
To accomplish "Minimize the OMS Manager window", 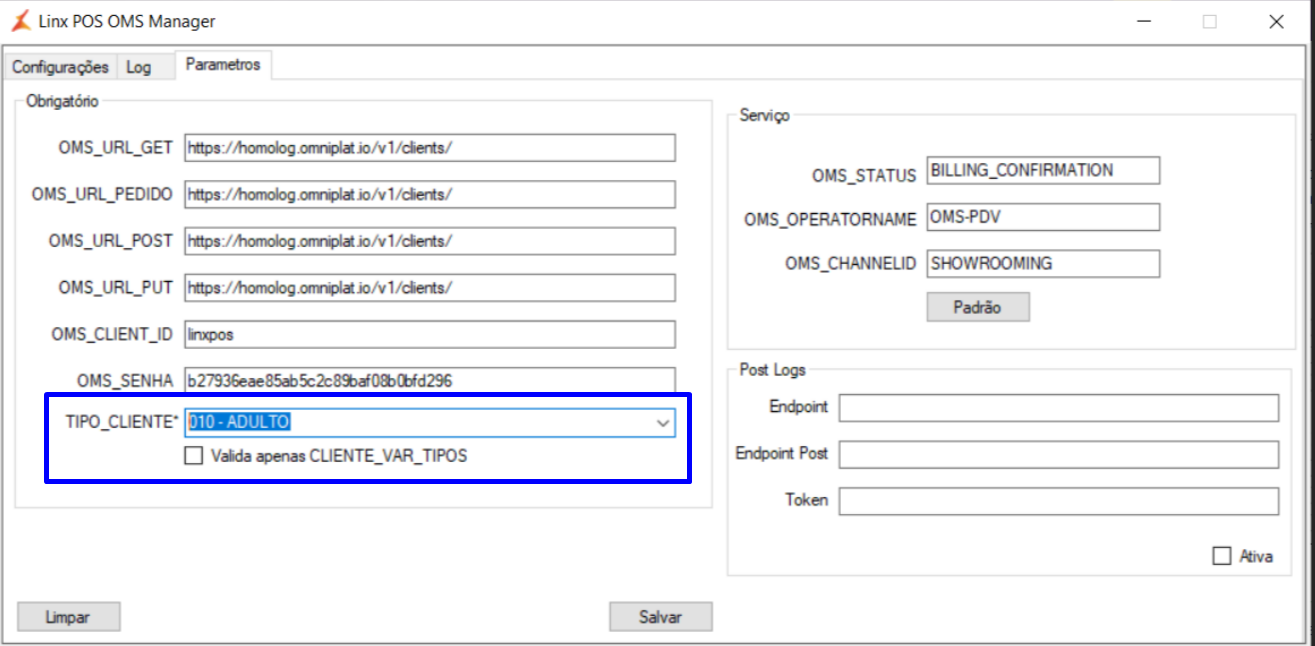I will click(x=1143, y=21).
